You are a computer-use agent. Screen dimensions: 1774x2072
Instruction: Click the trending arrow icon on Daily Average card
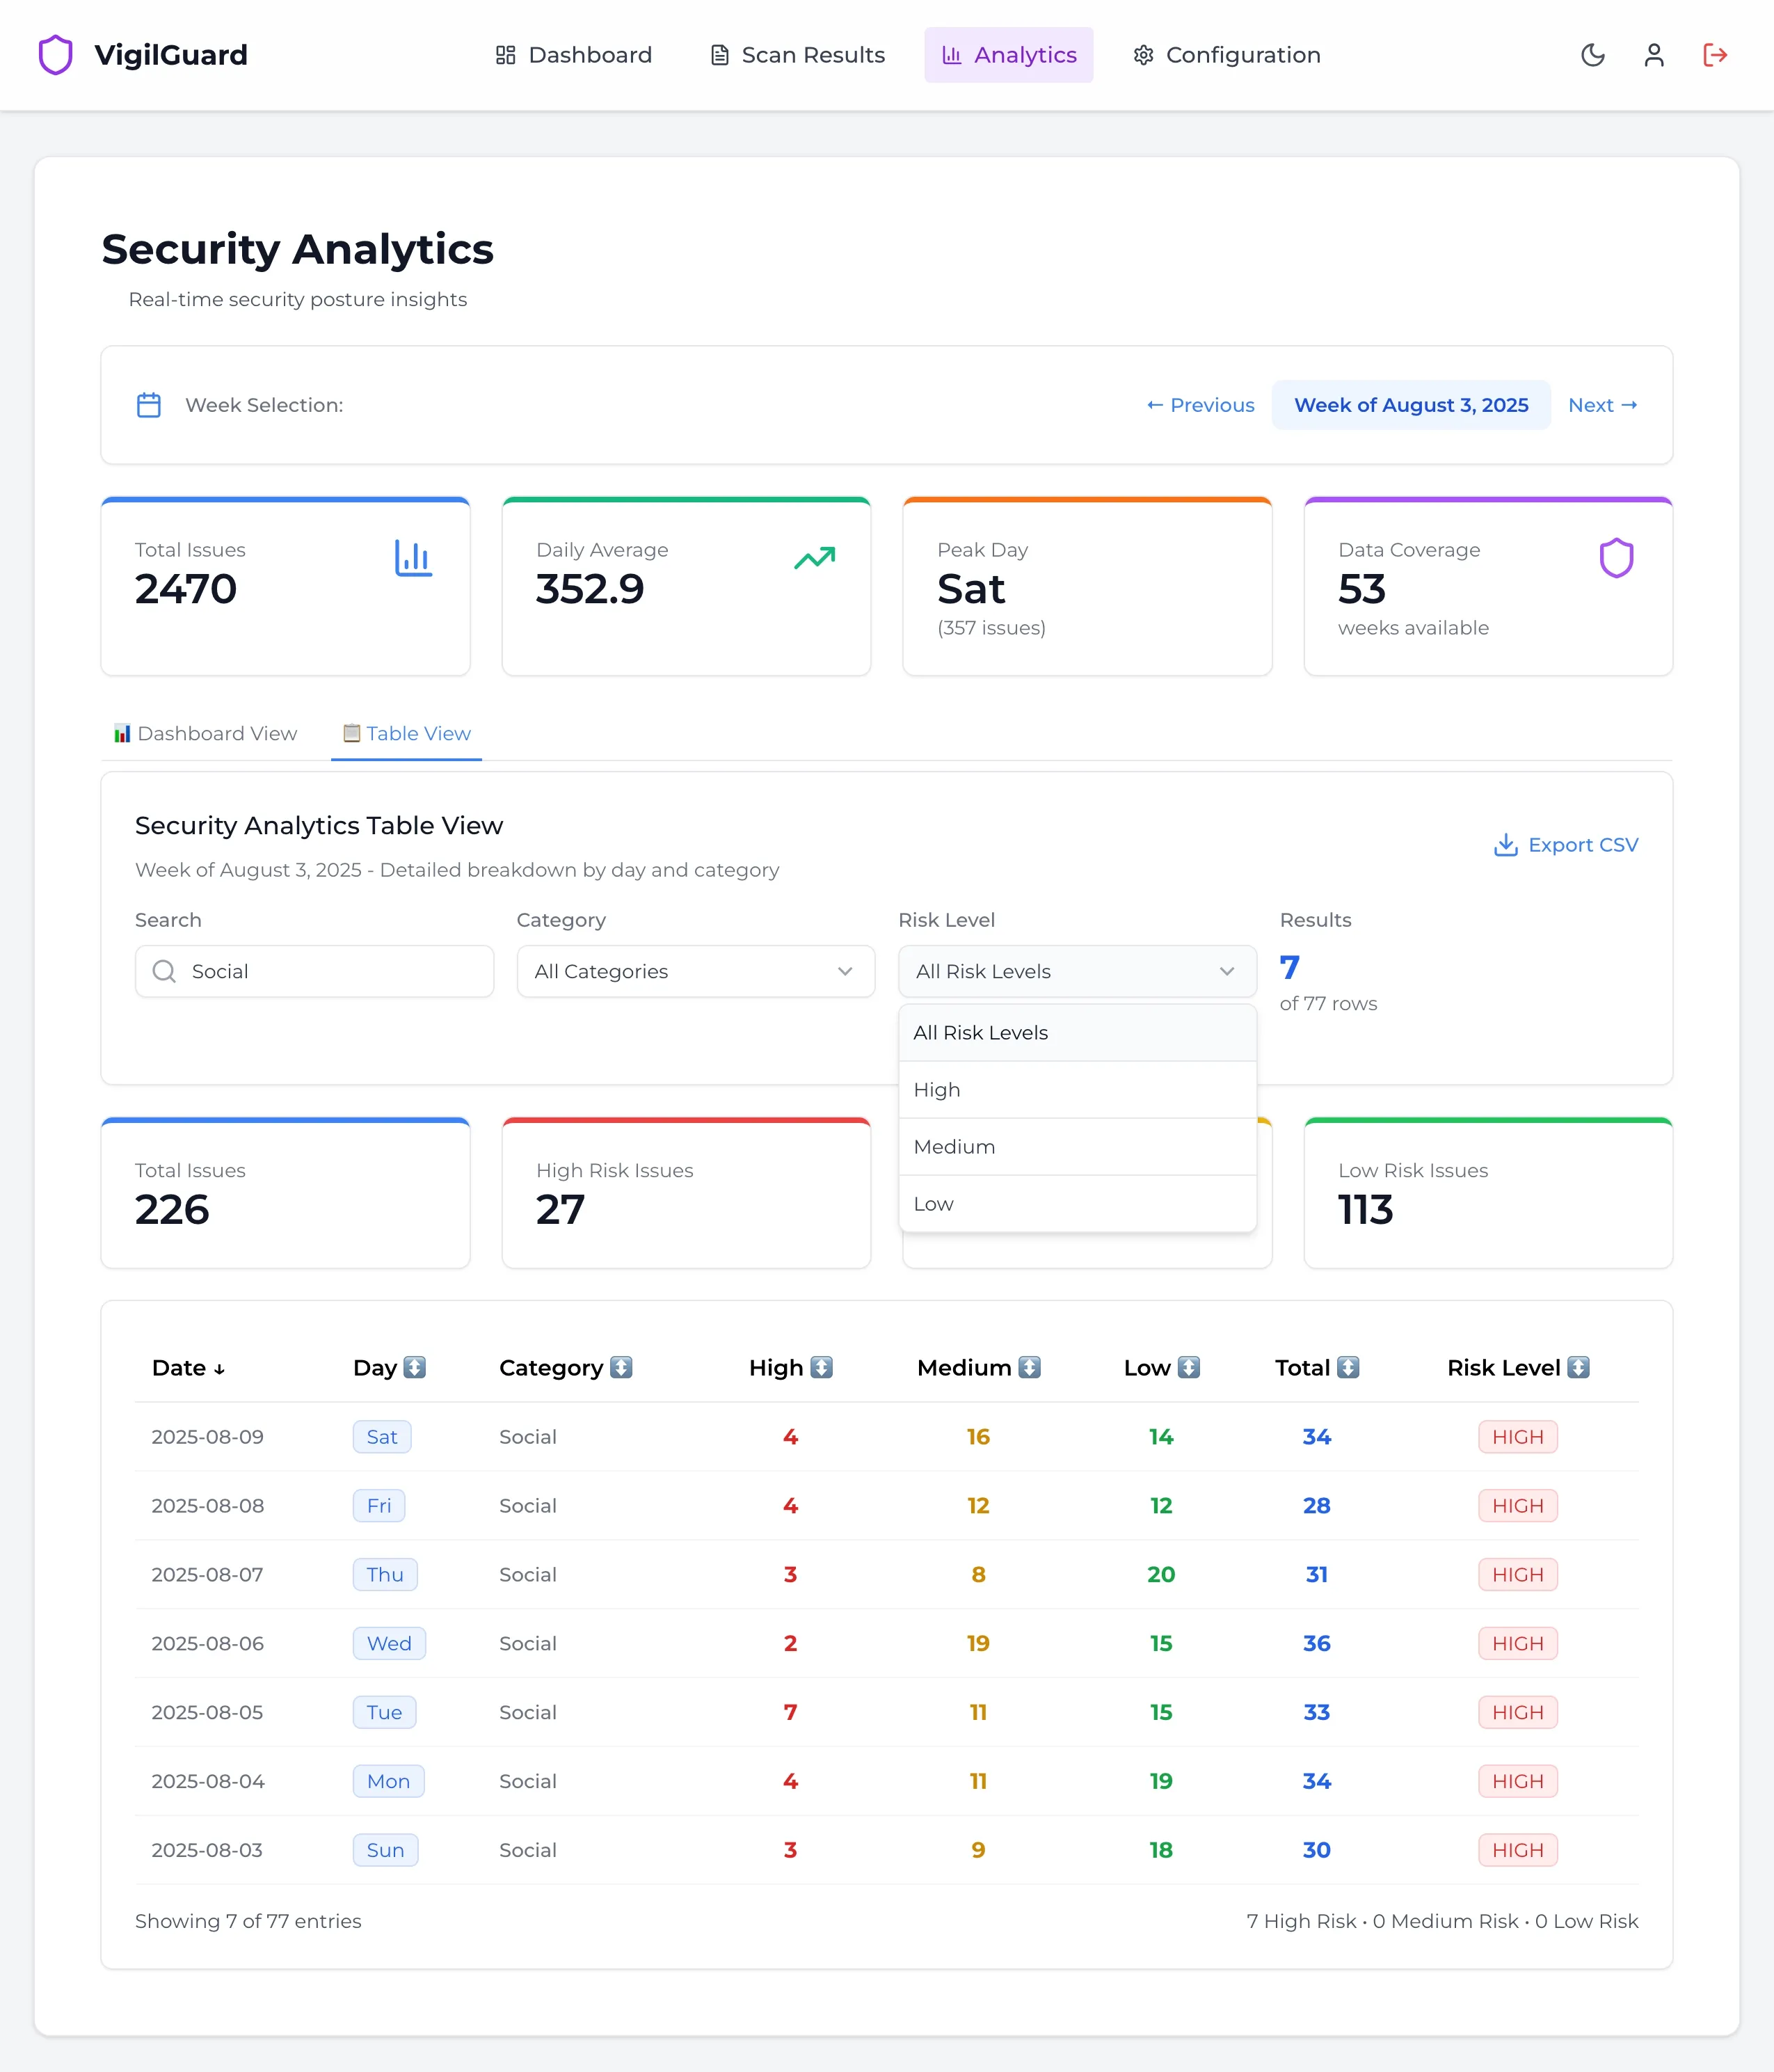pyautogui.click(x=814, y=558)
